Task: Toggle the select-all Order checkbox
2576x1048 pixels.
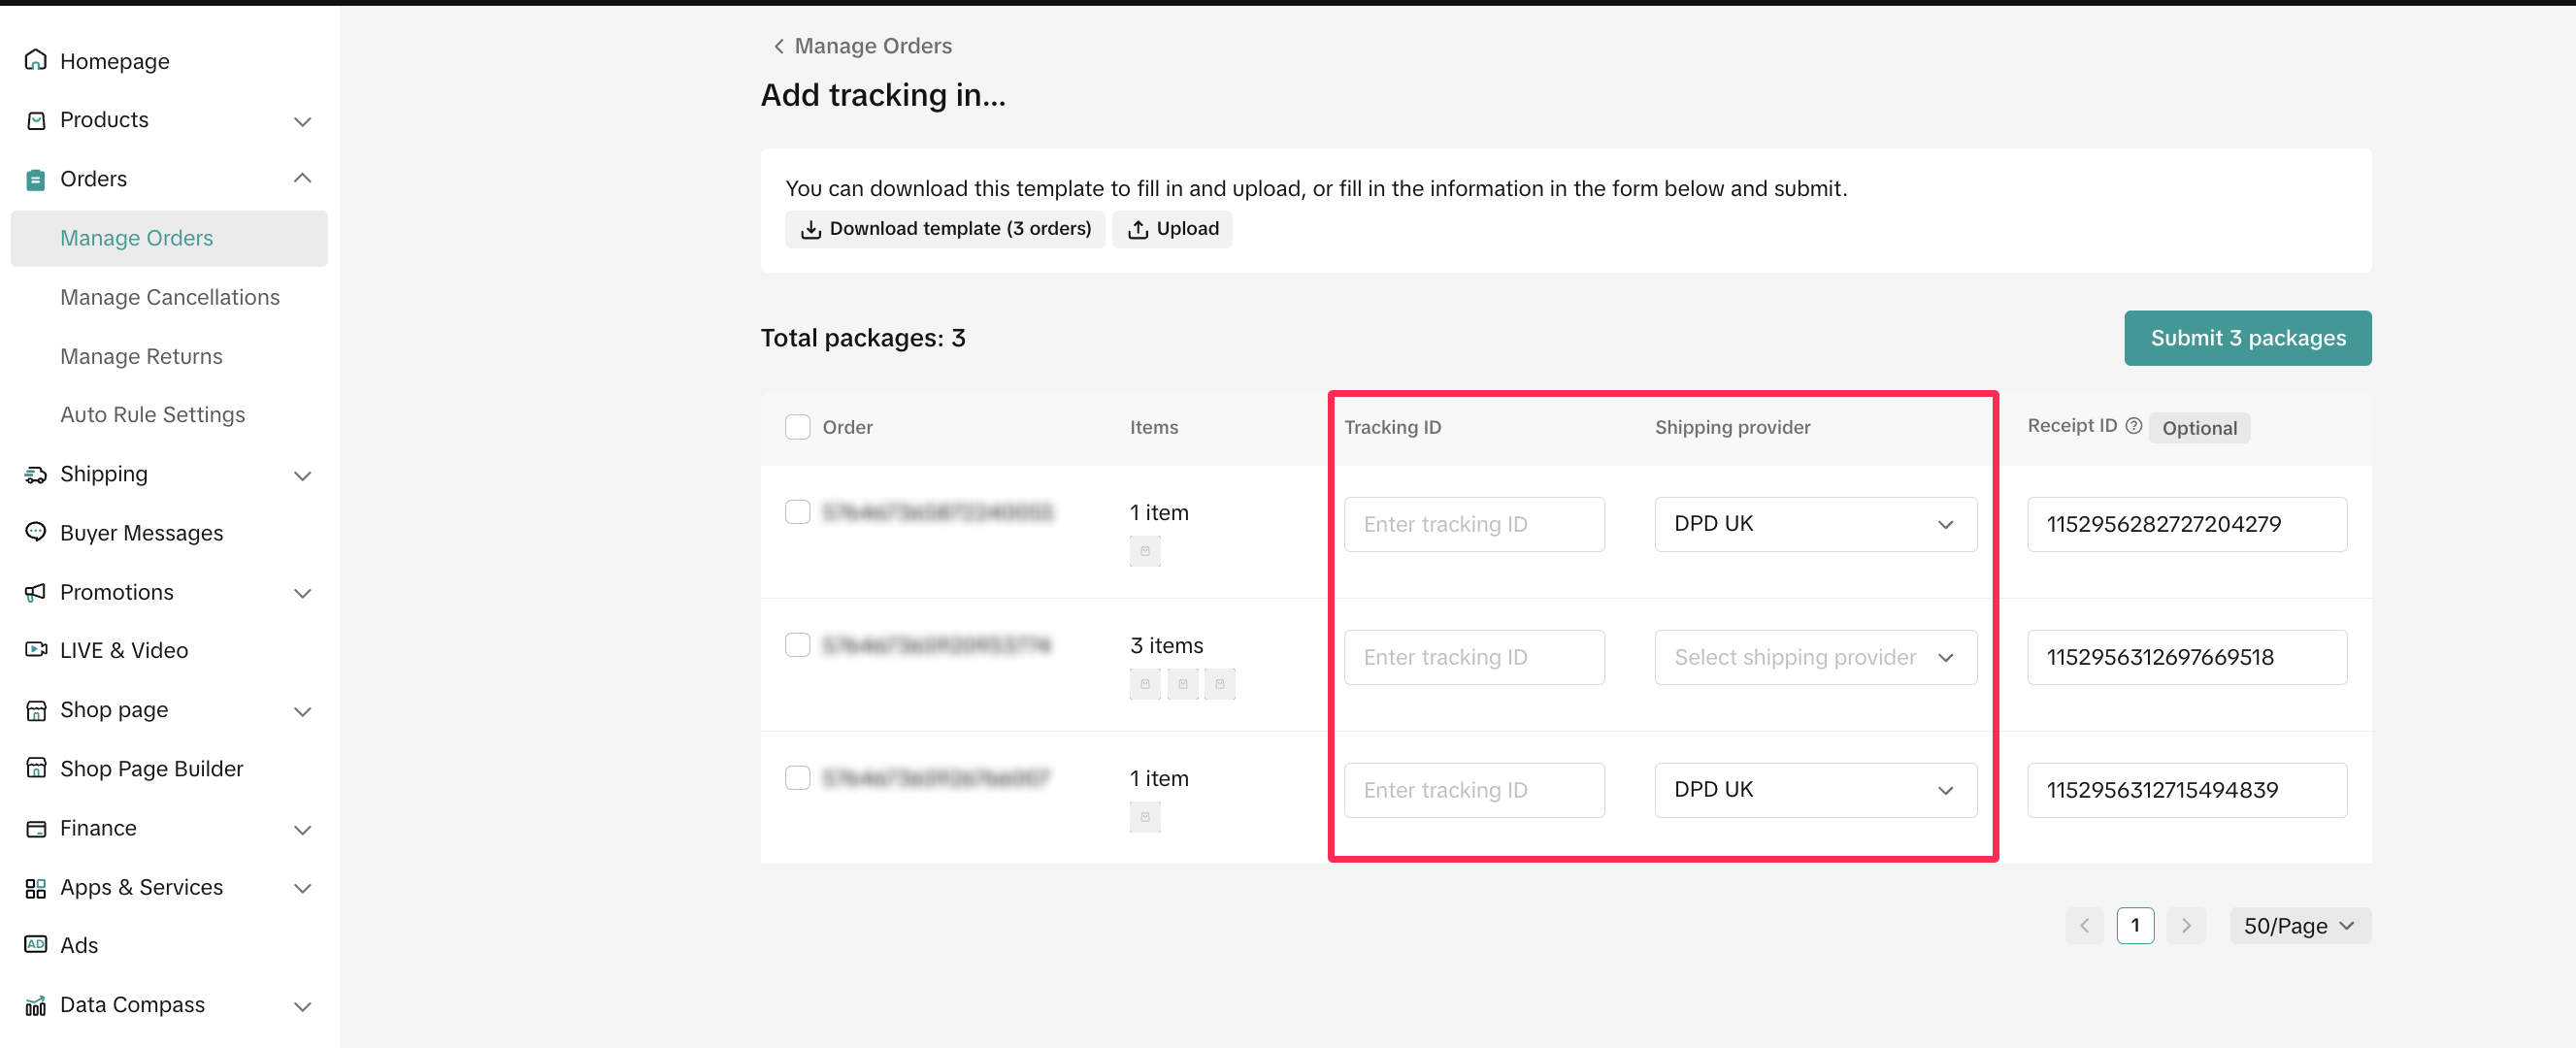Action: point(797,427)
